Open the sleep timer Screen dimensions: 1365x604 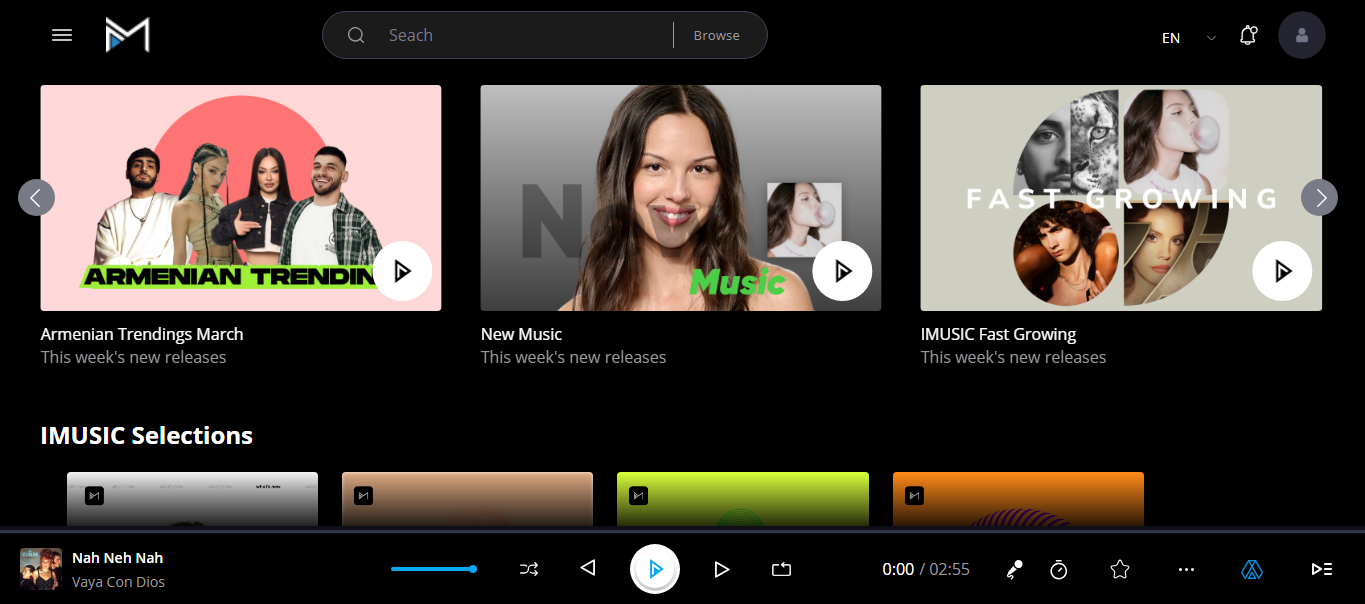(1058, 568)
